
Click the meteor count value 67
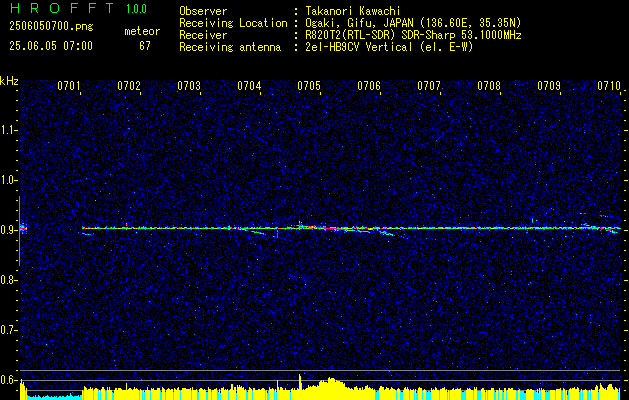(145, 46)
